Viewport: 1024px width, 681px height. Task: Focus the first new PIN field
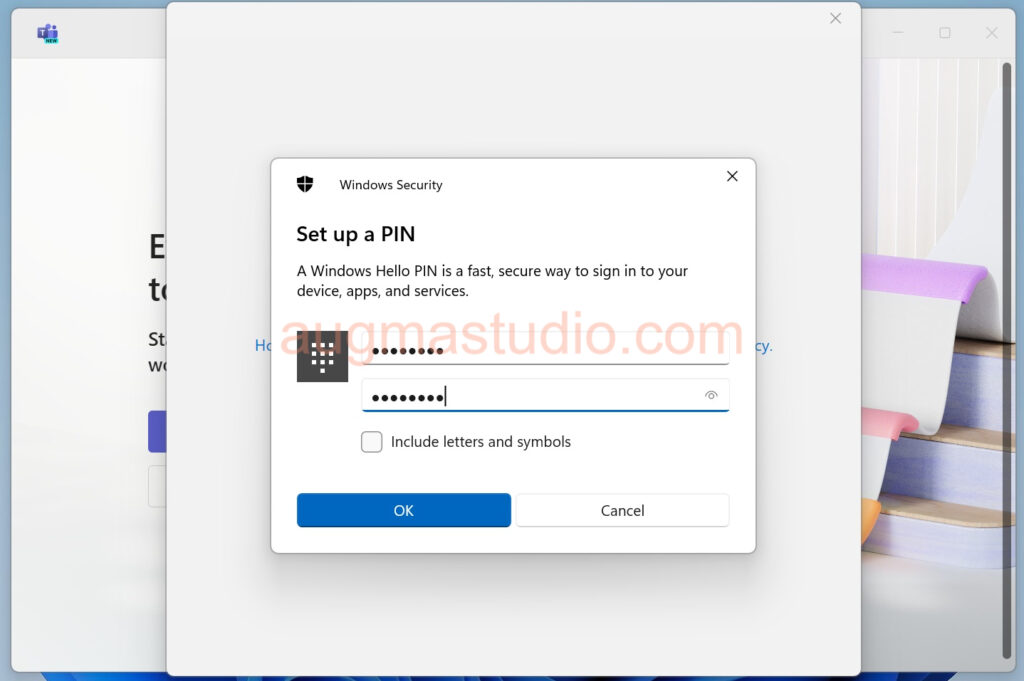[x=545, y=348]
